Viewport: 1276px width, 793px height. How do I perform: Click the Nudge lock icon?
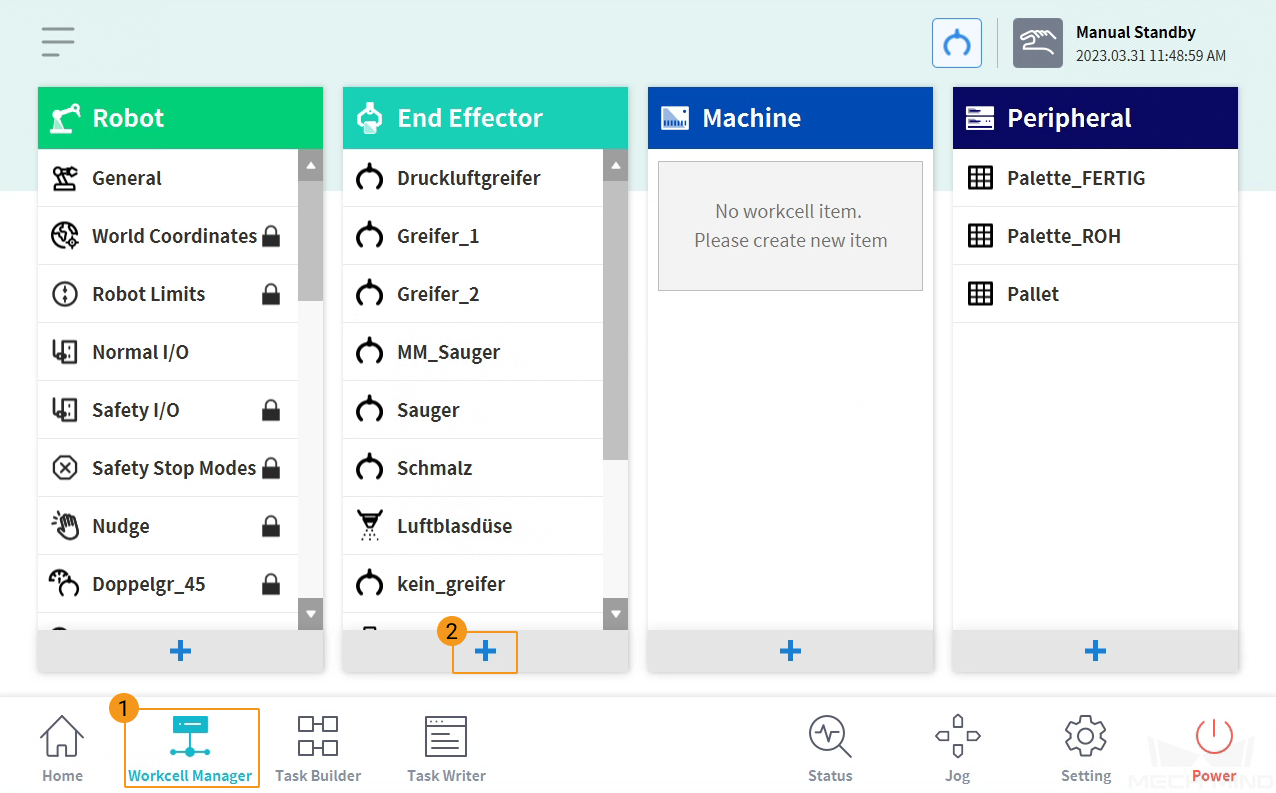pyautogui.click(x=271, y=526)
